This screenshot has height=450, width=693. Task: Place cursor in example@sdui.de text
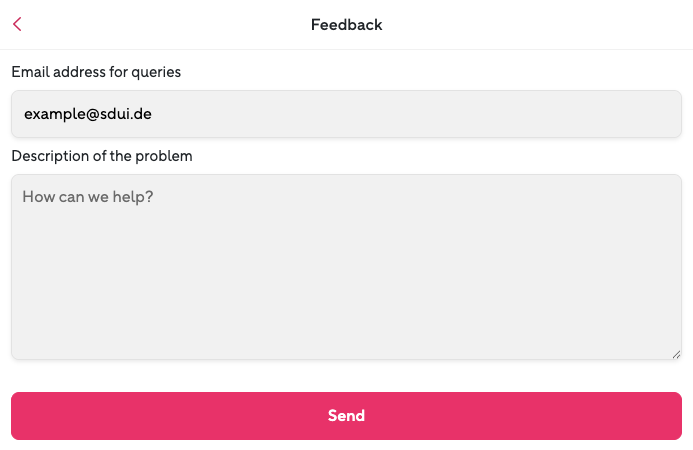(88, 114)
